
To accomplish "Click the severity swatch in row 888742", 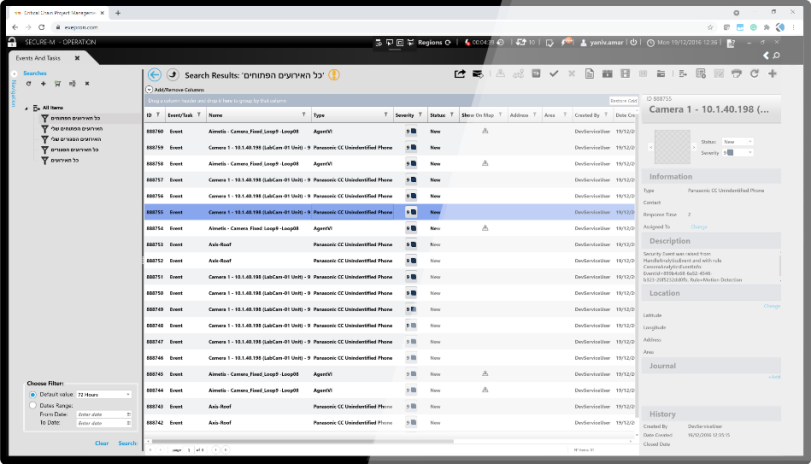I will click(411, 423).
